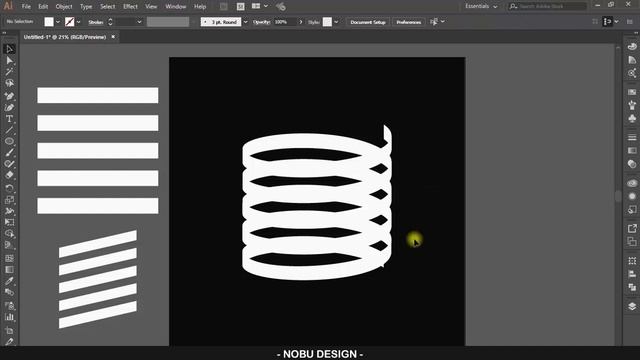This screenshot has width=640, height=360.
Task: Open the Asset Export panel icon
Action: click(632, 228)
